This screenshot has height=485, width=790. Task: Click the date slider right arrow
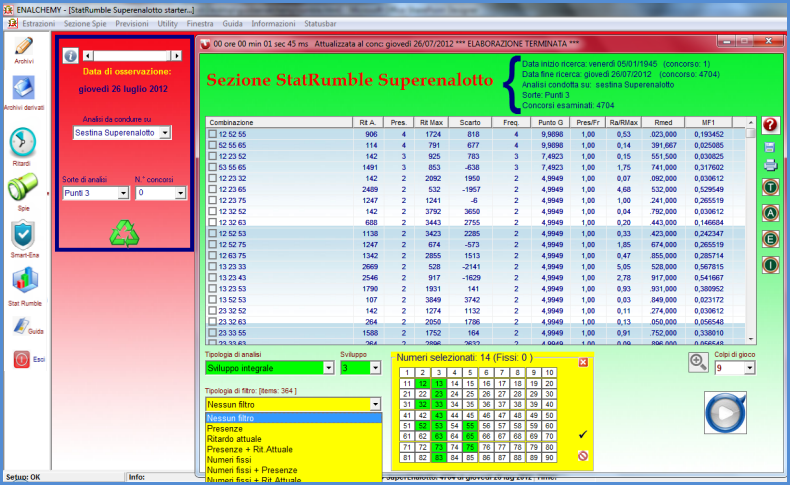pyautogui.click(x=176, y=55)
